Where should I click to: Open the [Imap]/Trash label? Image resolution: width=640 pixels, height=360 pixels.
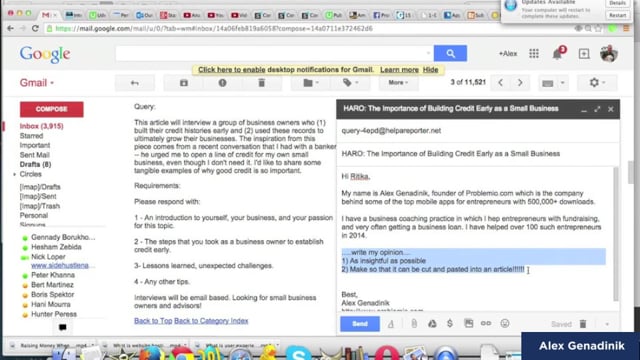[40, 206]
